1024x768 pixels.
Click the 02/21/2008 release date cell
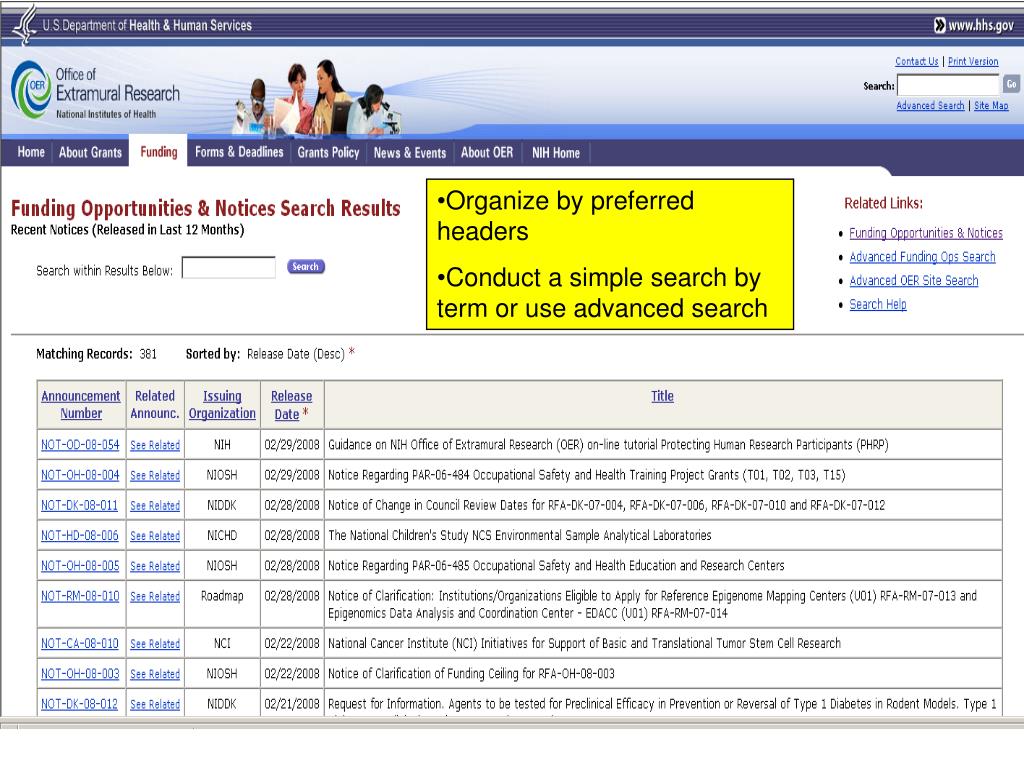coord(292,704)
